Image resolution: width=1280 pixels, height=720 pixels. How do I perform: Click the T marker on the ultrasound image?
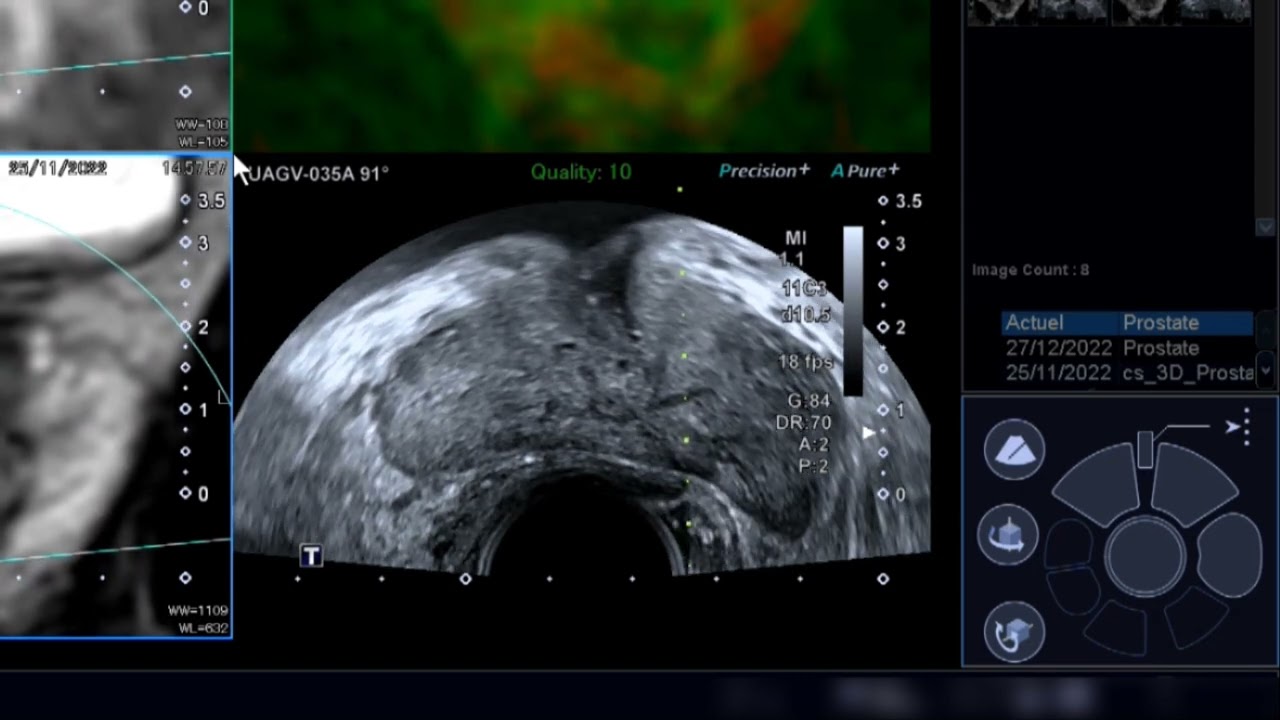pyautogui.click(x=311, y=556)
